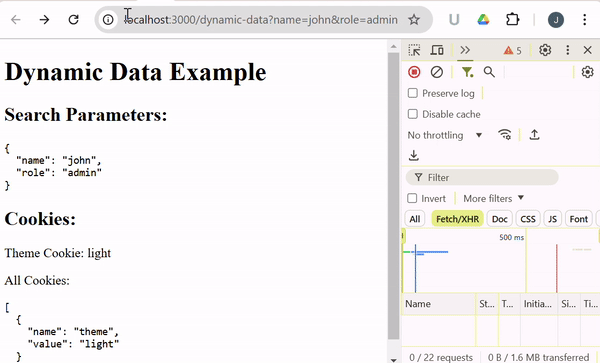Open Network panel settings gear

(587, 72)
